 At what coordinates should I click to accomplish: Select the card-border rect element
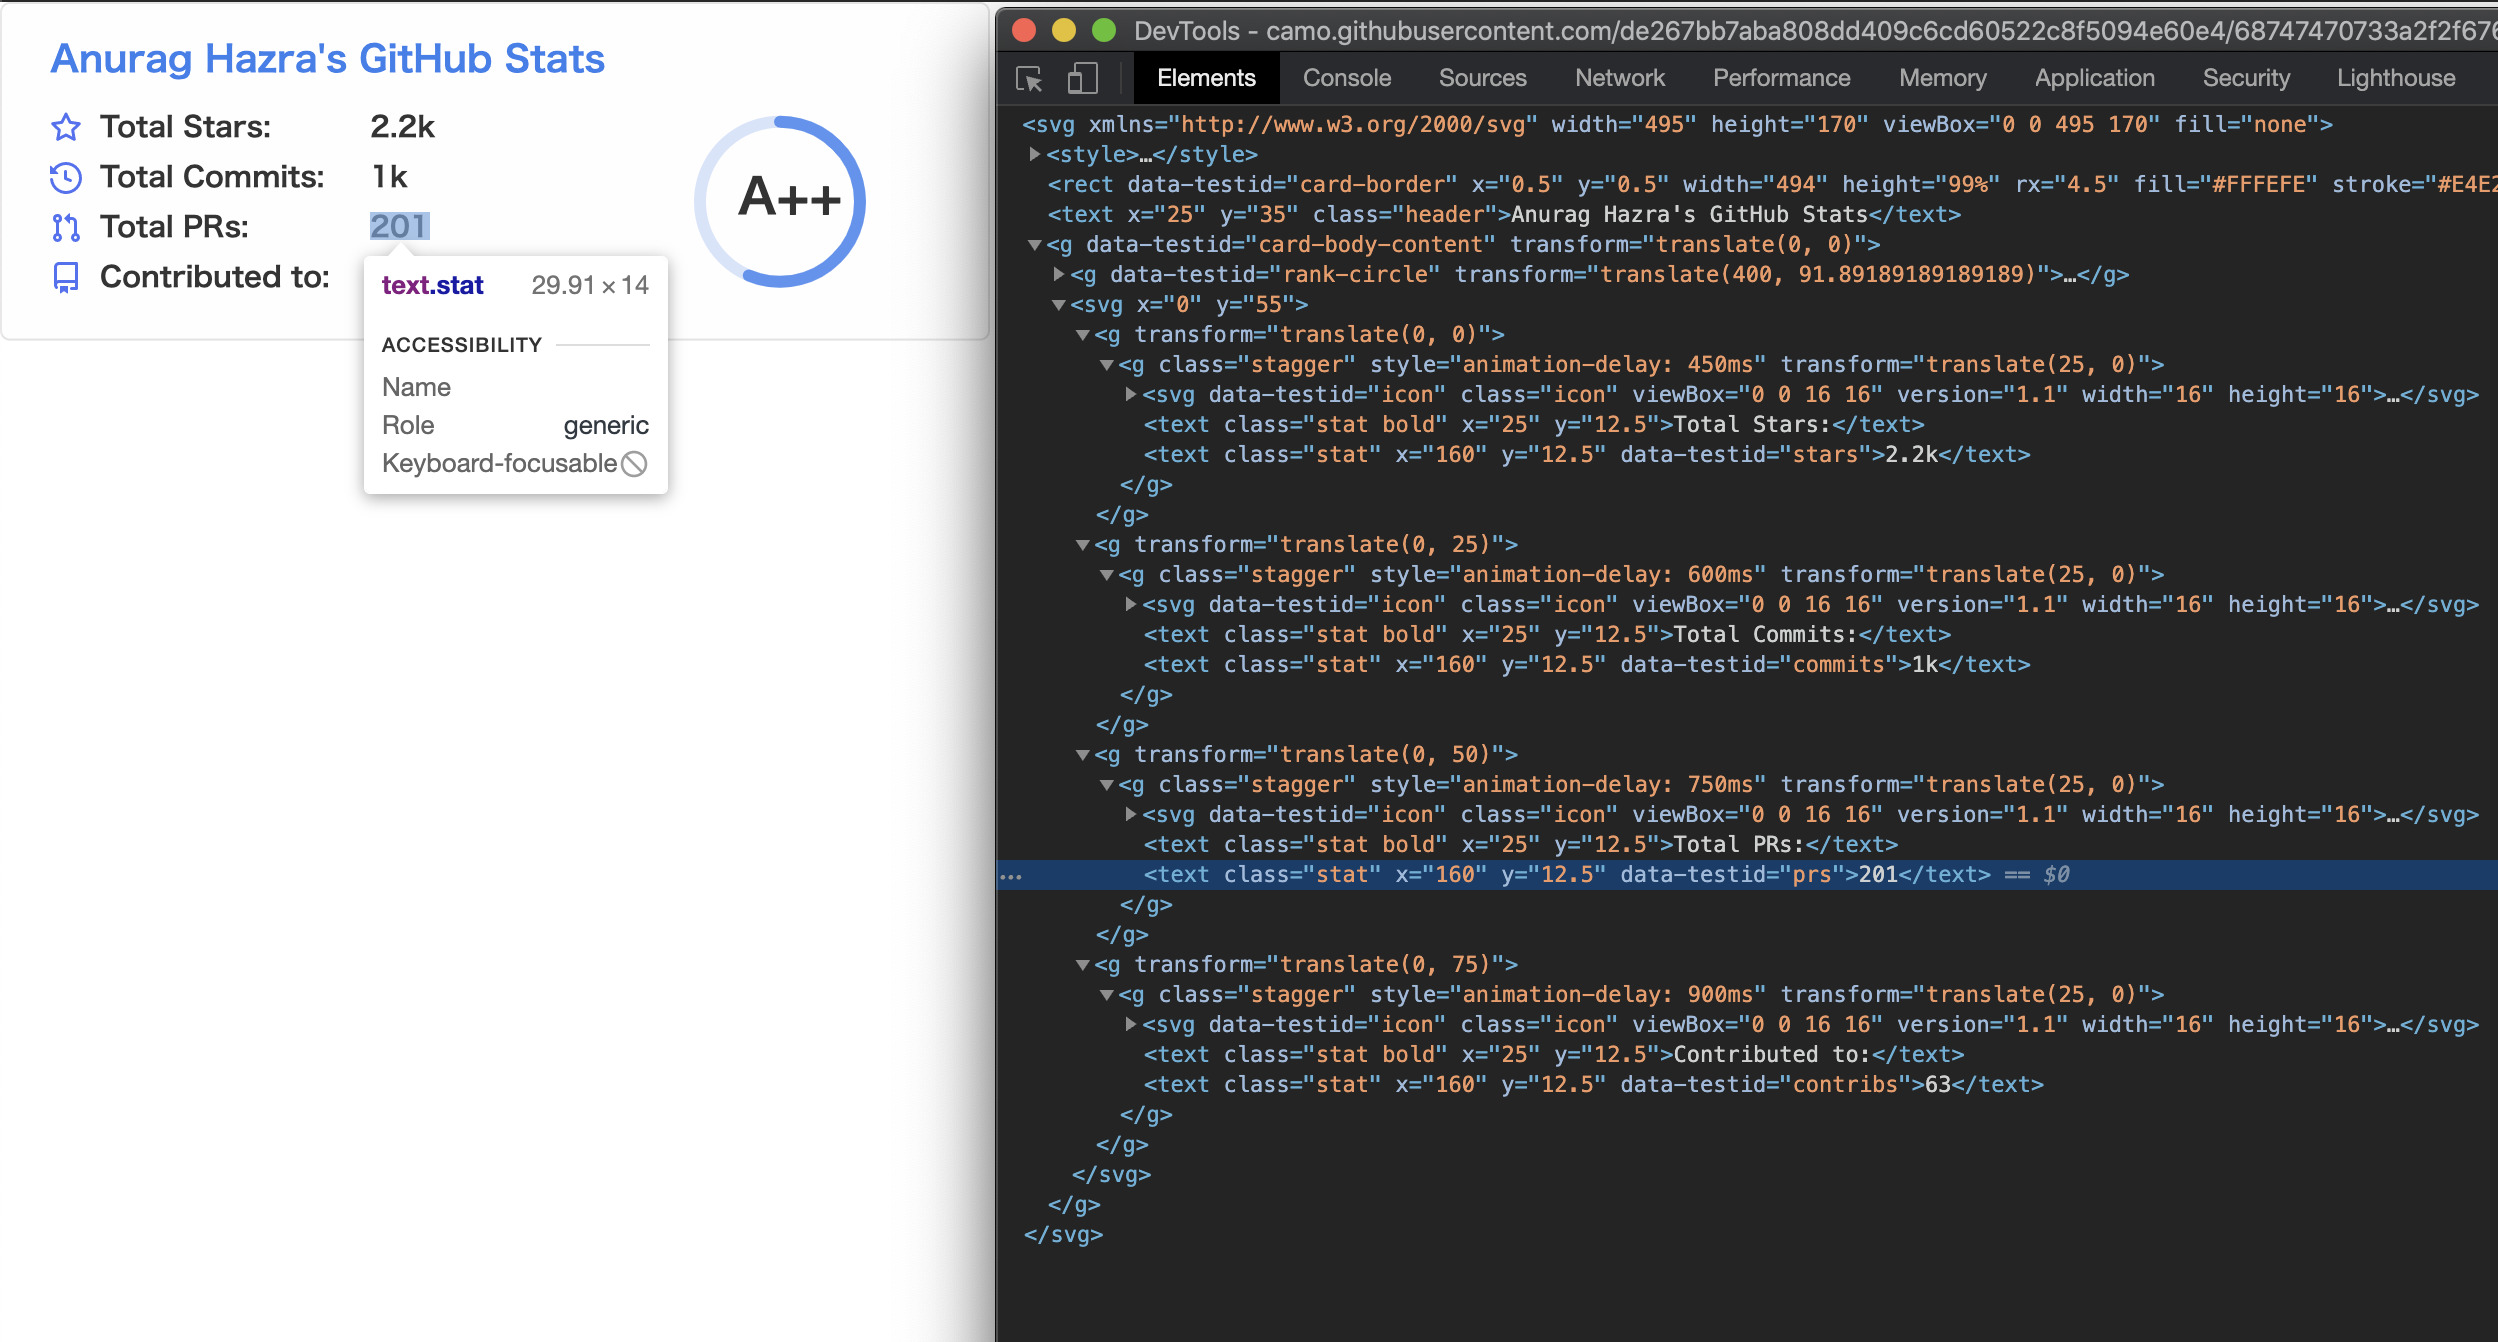tap(1747, 184)
